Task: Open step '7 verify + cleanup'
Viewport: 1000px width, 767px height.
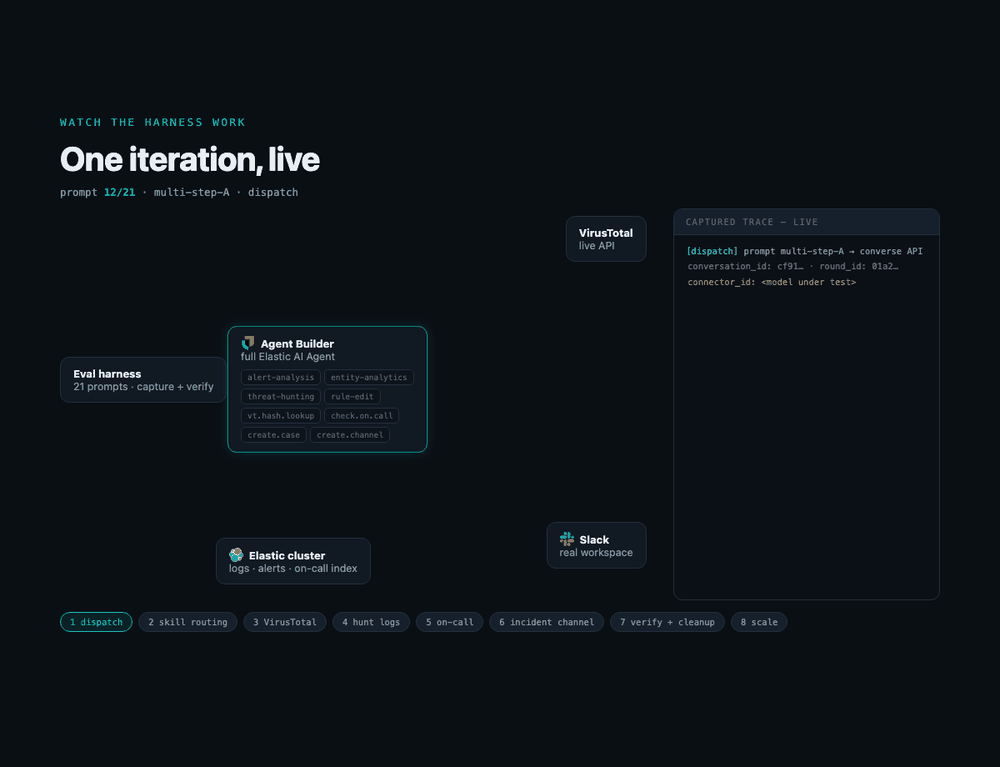Action: coord(667,622)
